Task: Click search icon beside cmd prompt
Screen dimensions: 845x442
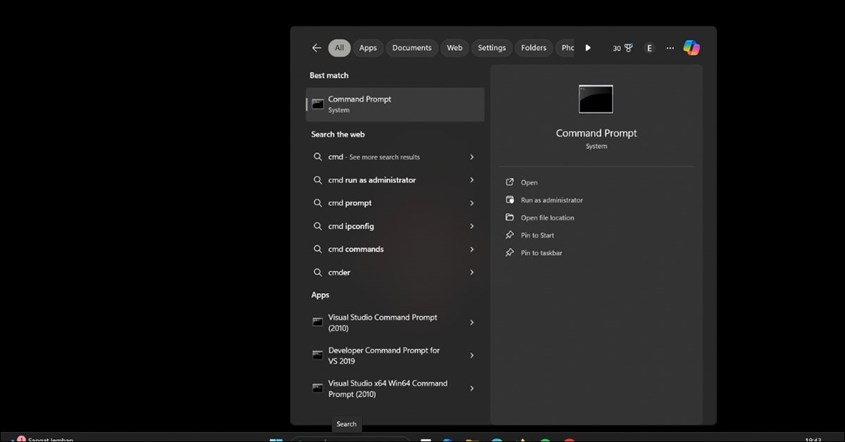Action: click(x=318, y=203)
